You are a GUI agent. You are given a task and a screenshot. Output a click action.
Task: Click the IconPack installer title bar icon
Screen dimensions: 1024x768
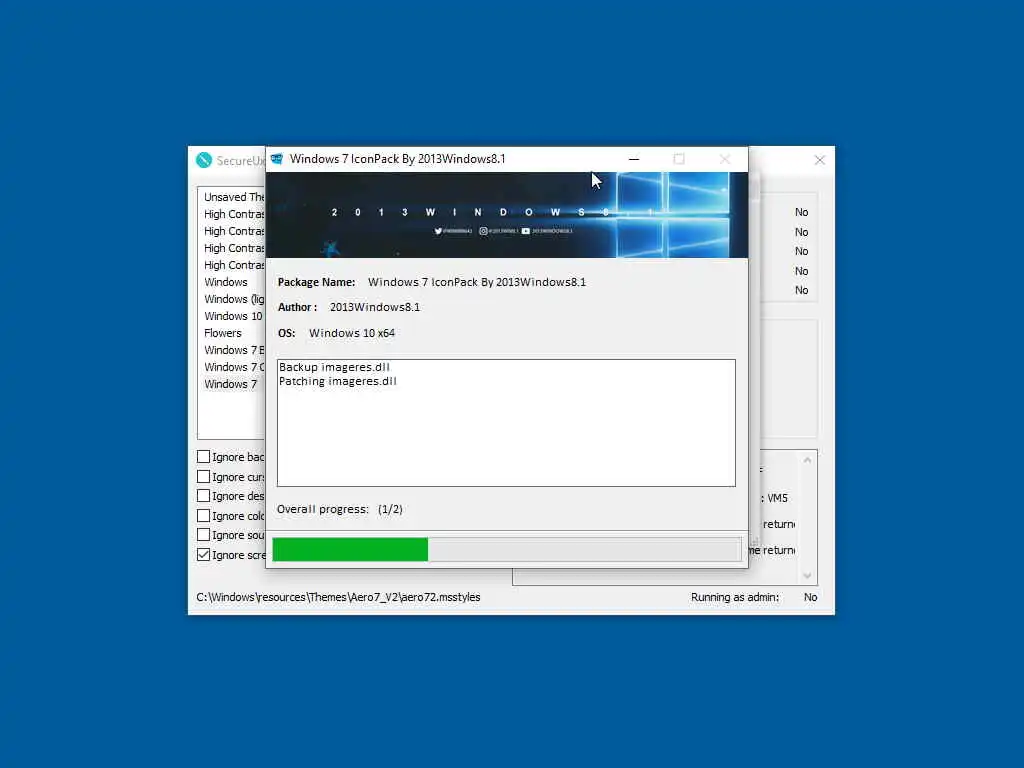click(277, 159)
